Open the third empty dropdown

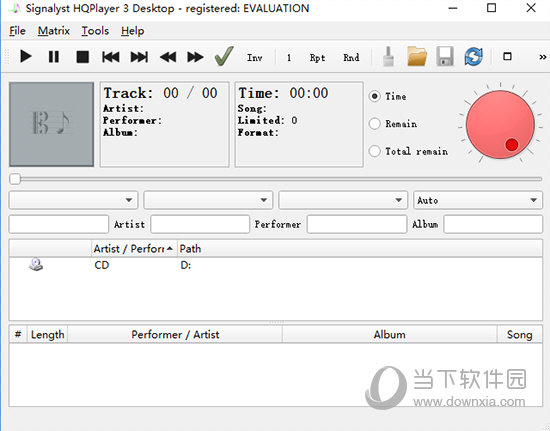[343, 200]
